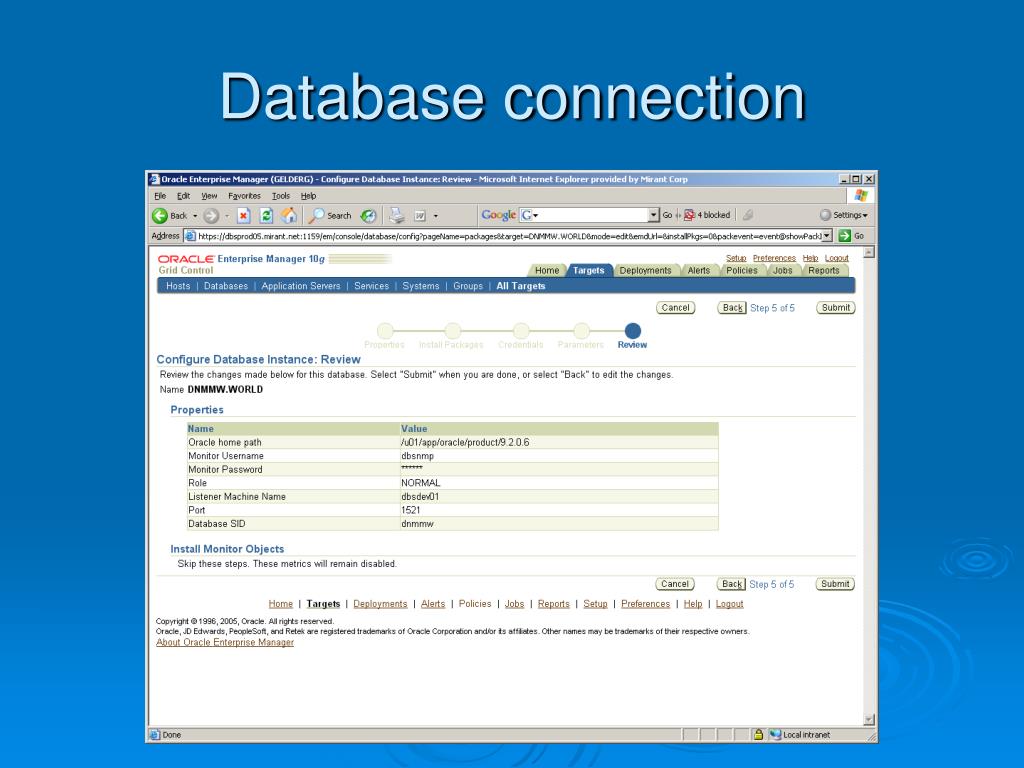Click the browser Home house icon
1024x768 pixels.
pyautogui.click(x=289, y=216)
